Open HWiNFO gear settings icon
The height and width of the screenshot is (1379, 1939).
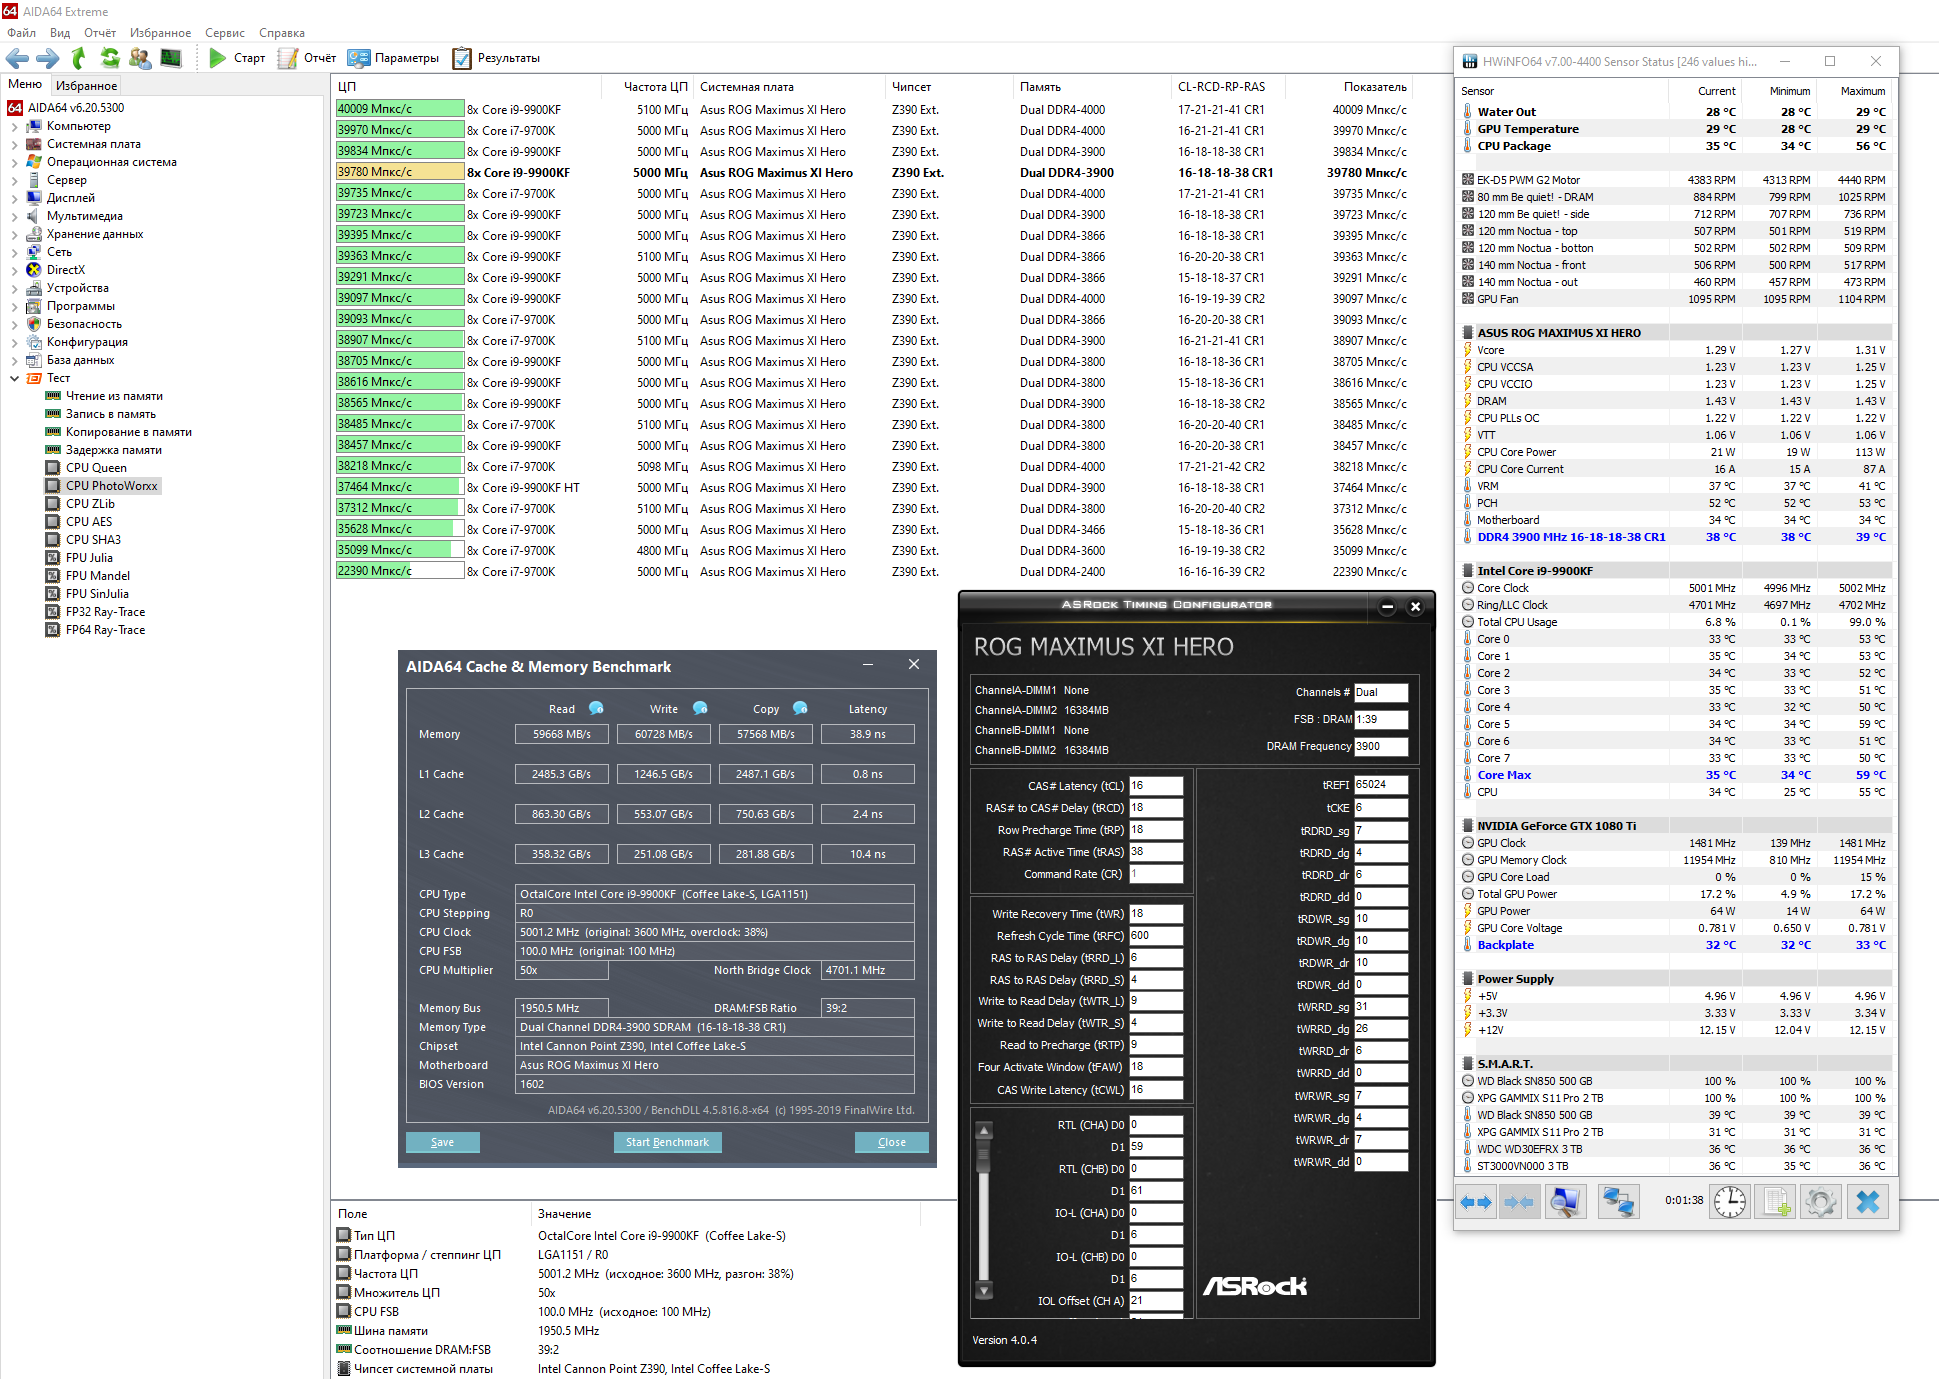tap(1821, 1201)
